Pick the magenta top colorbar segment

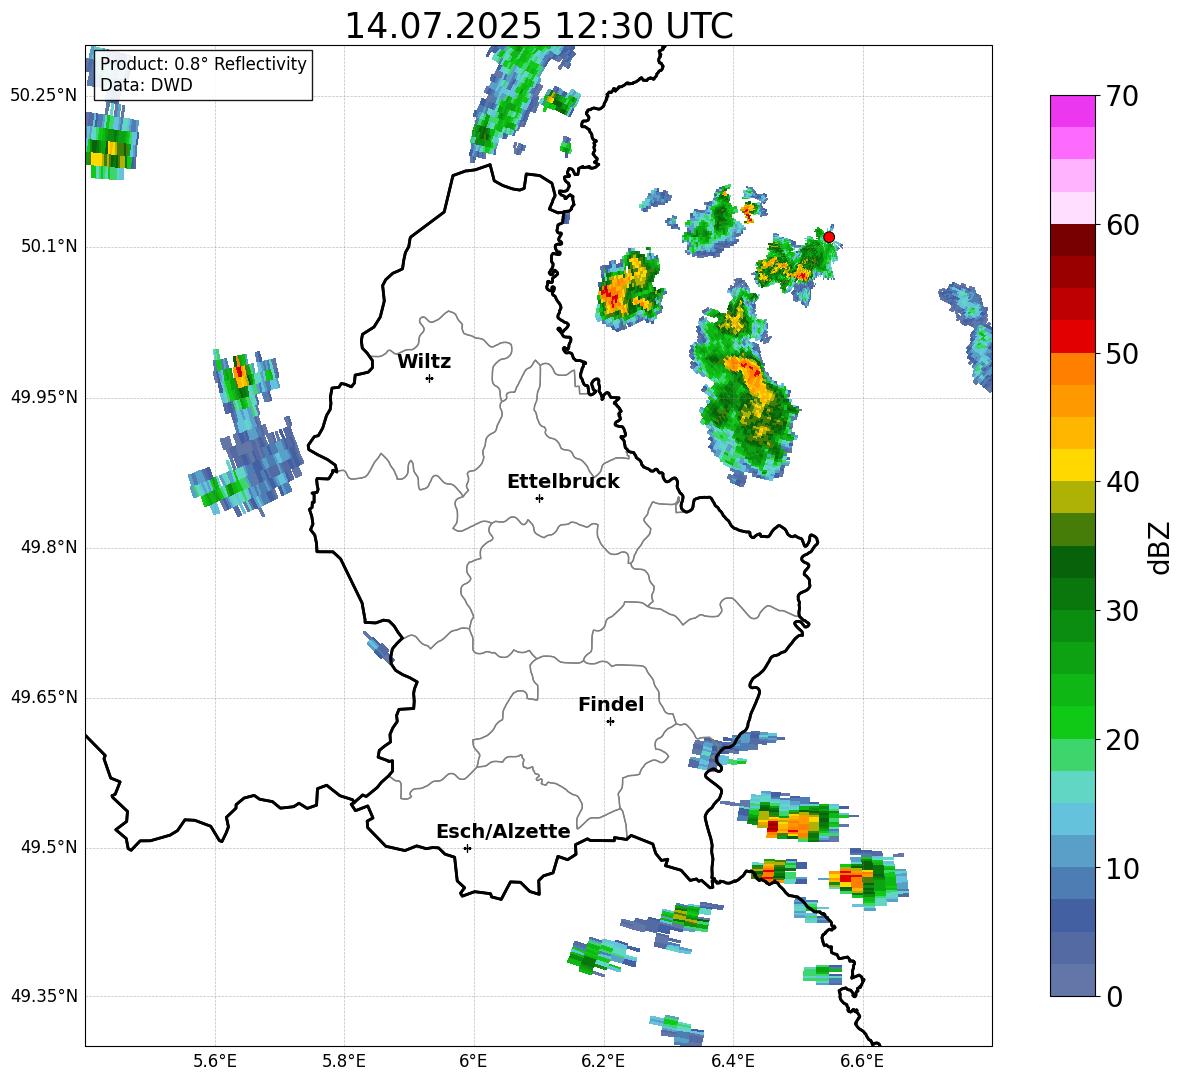(x=1072, y=112)
